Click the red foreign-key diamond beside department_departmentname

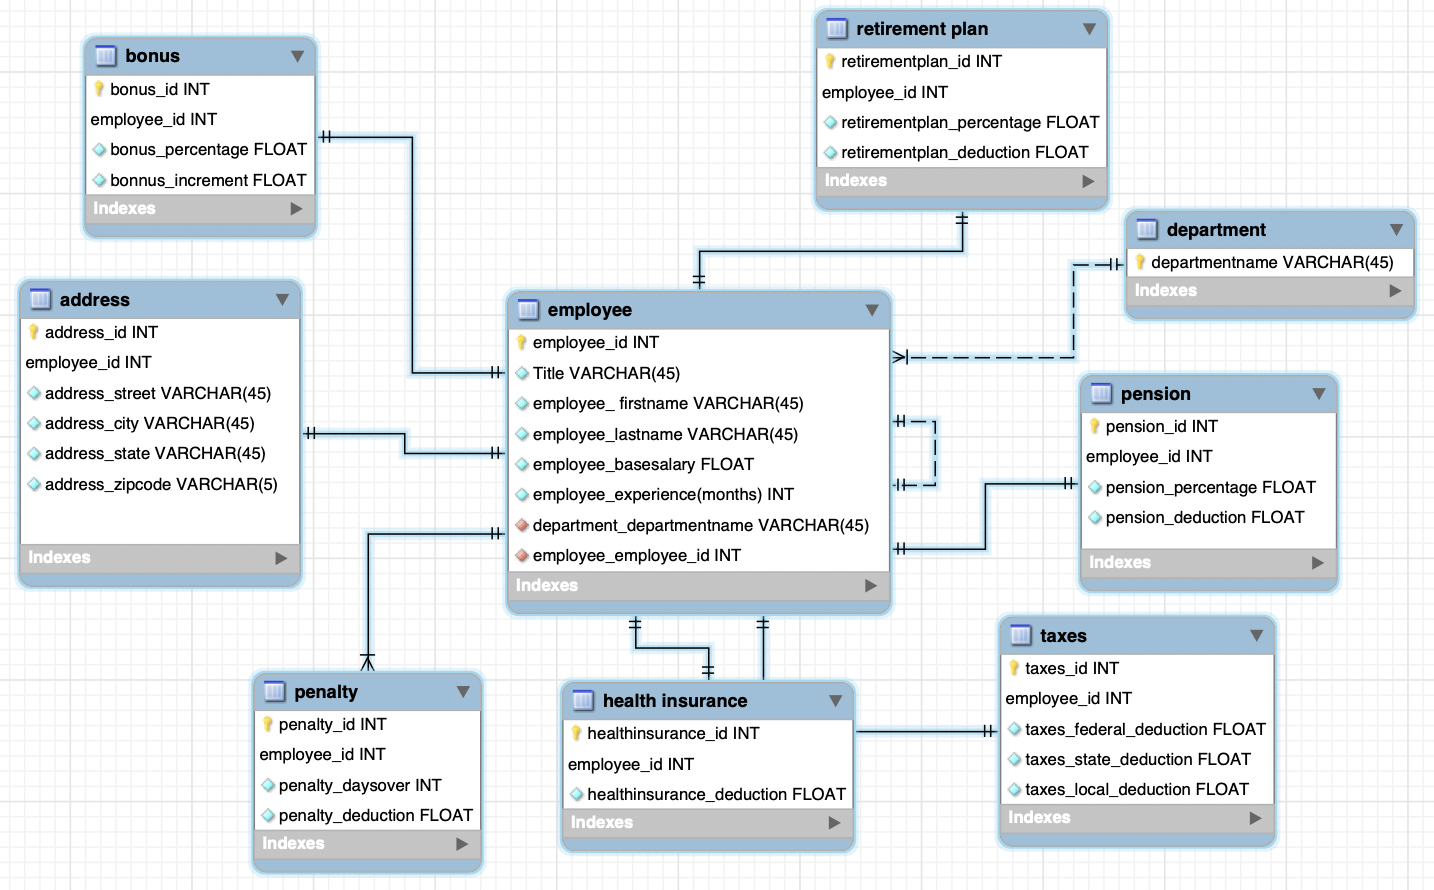[522, 524]
